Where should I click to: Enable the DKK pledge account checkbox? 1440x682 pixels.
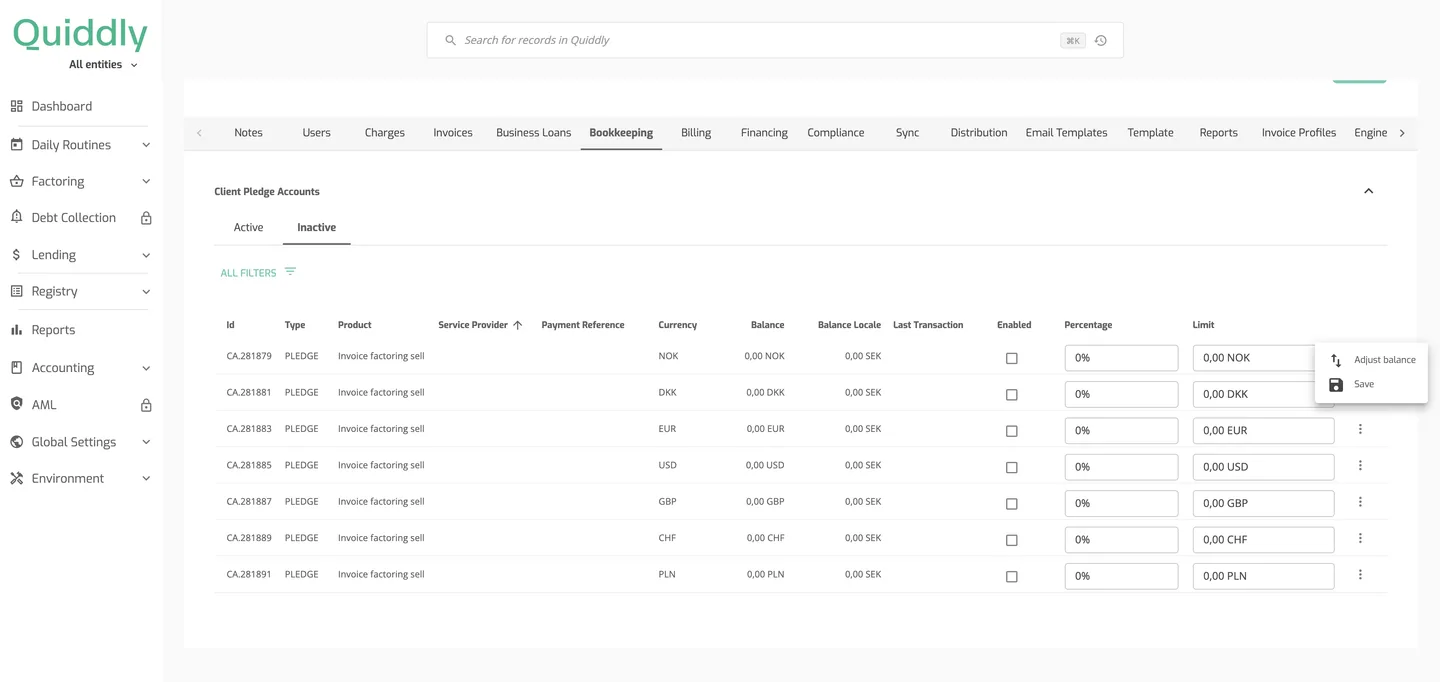[1012, 395]
